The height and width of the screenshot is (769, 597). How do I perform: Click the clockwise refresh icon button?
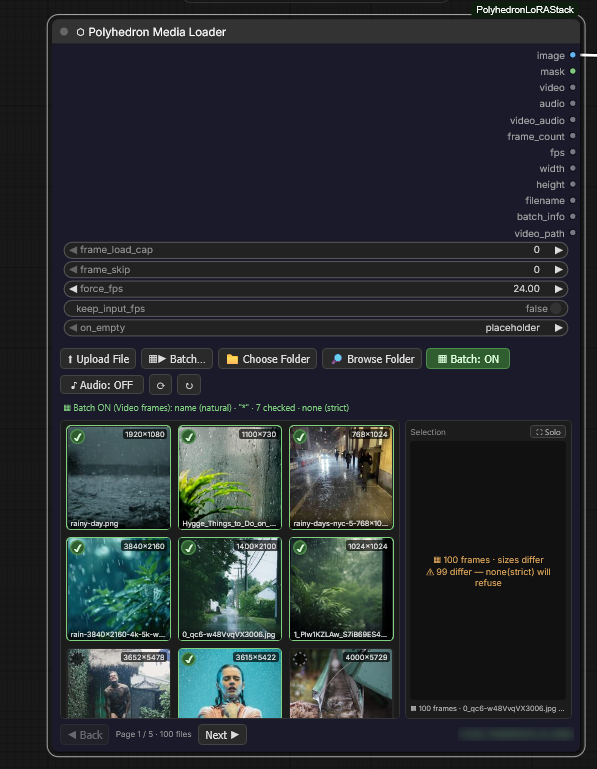160,385
